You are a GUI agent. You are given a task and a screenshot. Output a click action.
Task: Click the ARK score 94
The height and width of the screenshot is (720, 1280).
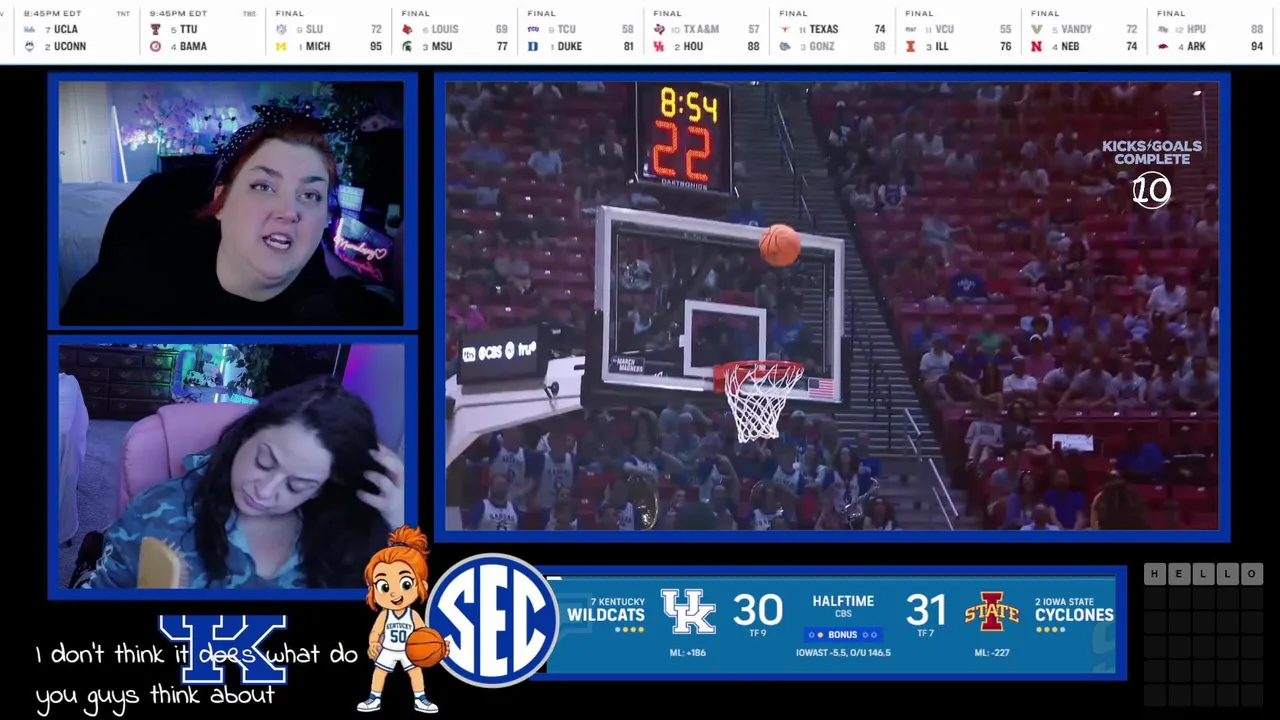1257,47
